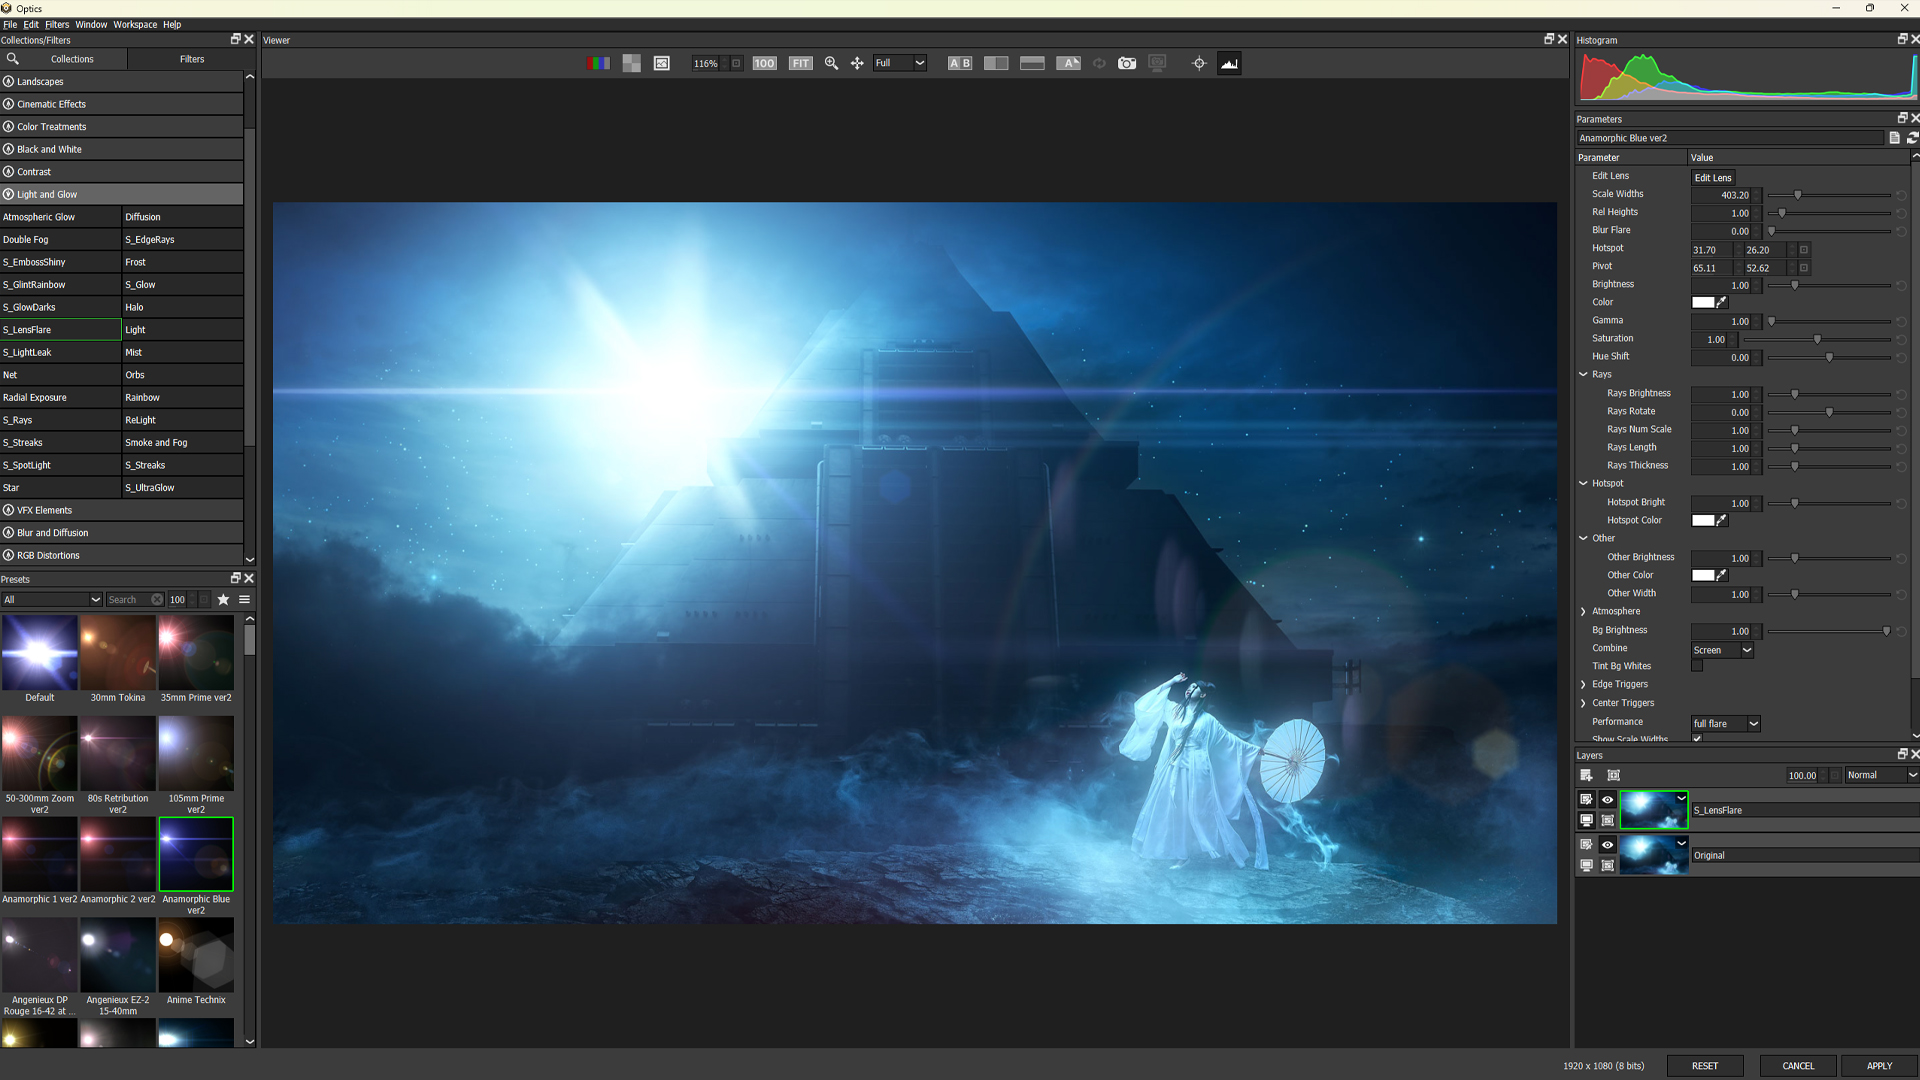Switch to the Filters tab
Screen dimensions: 1920x1080
192,59
